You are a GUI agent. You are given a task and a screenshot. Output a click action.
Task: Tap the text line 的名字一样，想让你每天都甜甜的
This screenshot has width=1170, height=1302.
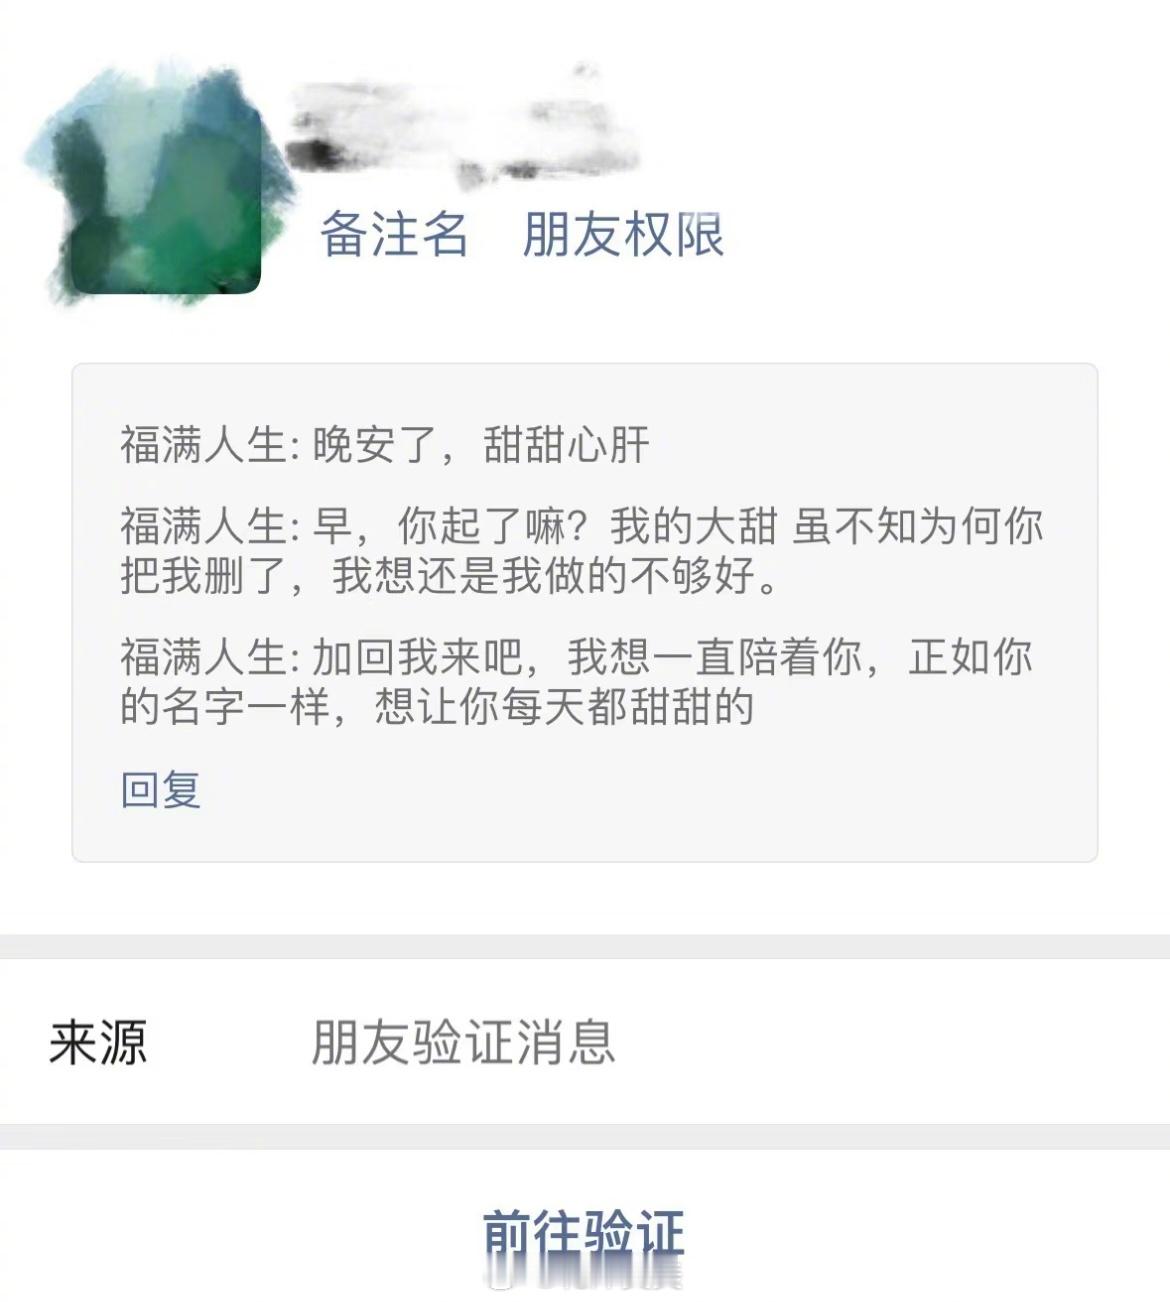click(x=437, y=707)
